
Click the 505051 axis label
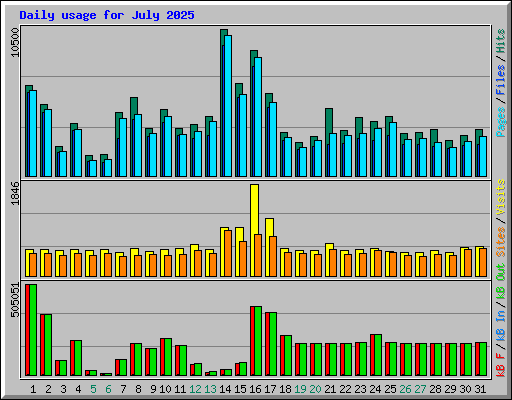coord(15,300)
